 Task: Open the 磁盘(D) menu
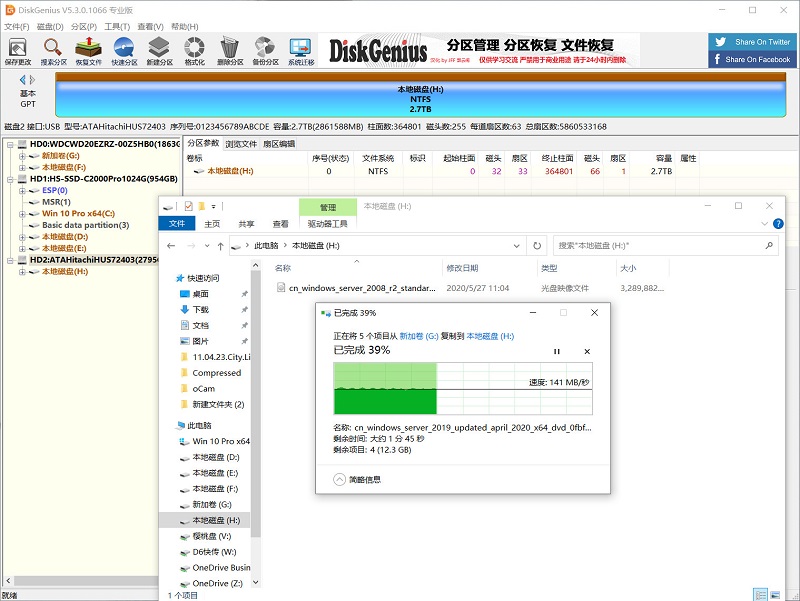[x=50, y=27]
